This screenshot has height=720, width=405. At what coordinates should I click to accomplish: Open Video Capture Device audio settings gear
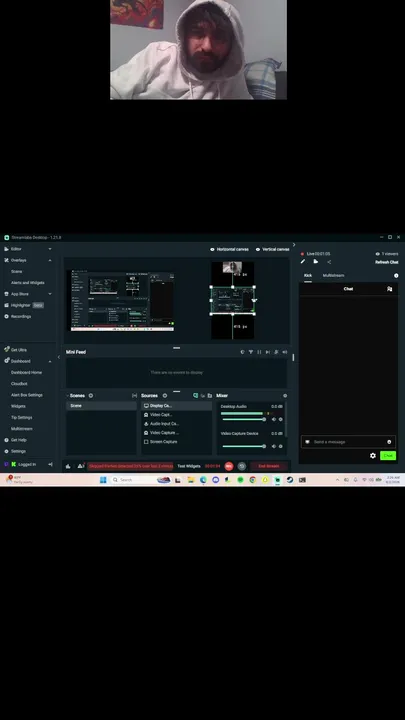coord(281,446)
